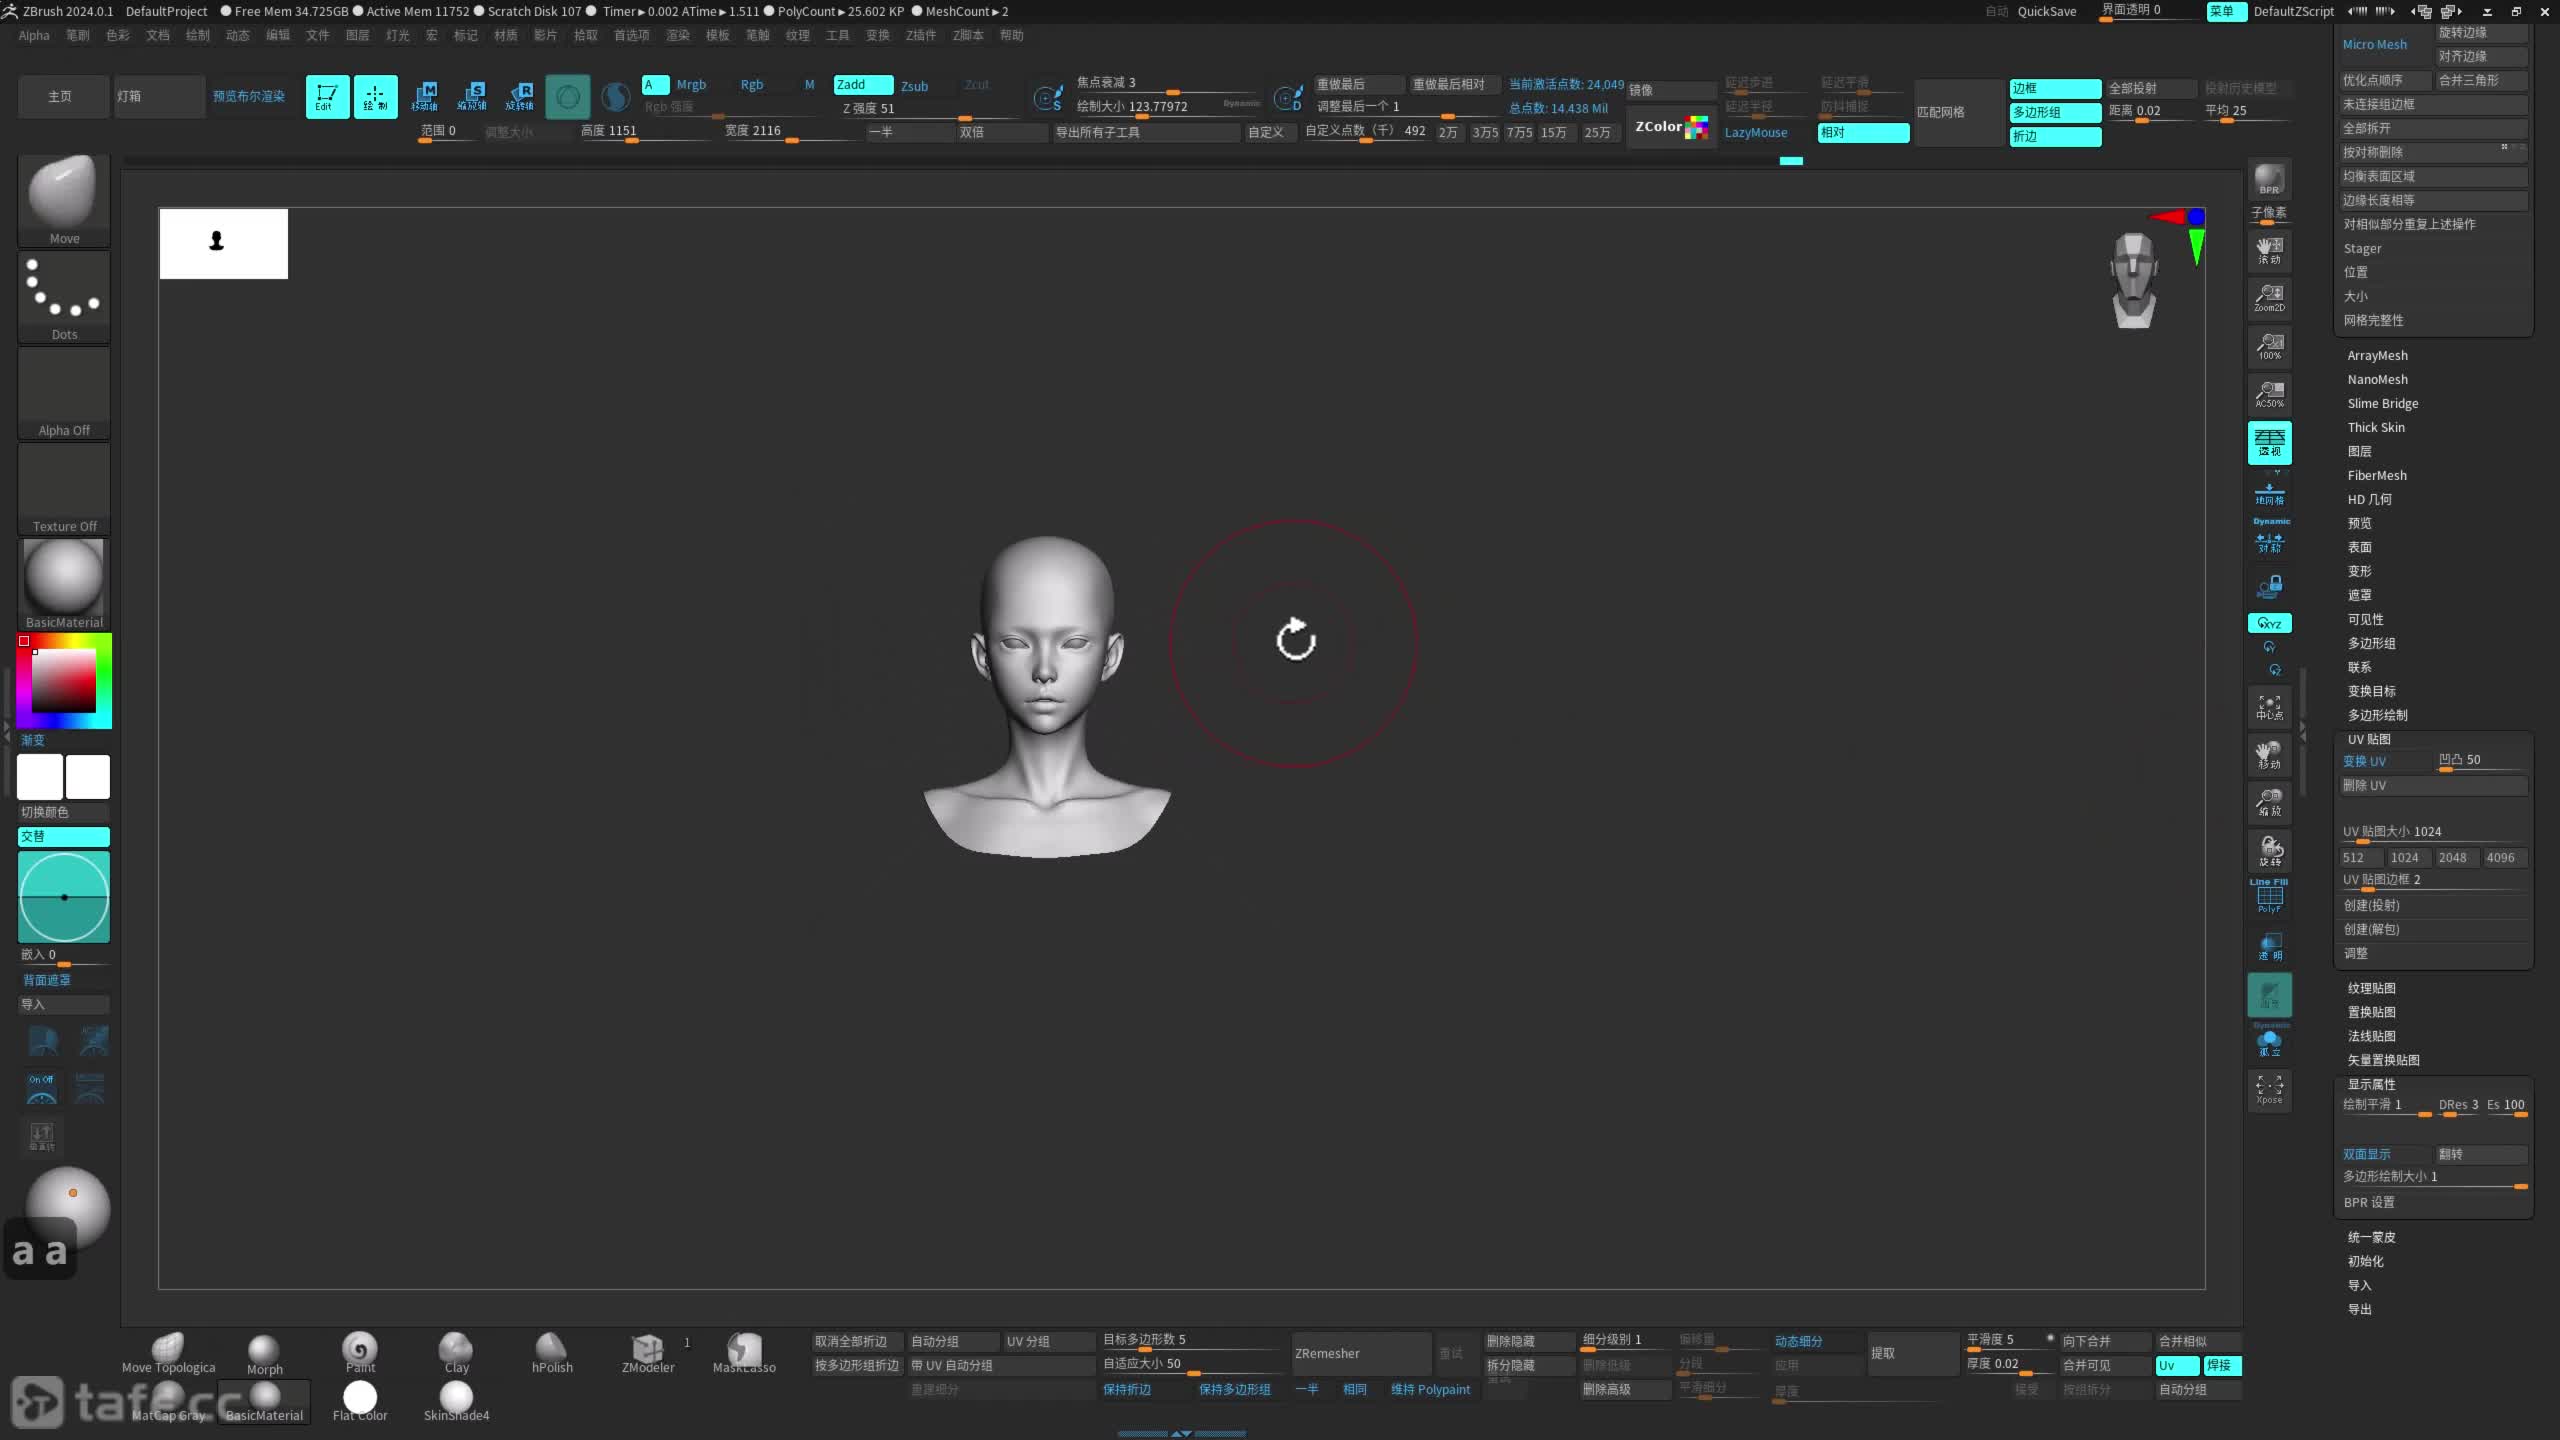This screenshot has width=2560, height=1440.
Task: Select the Scale axis (缩放轴) gizmo tool
Action: (x=472, y=97)
